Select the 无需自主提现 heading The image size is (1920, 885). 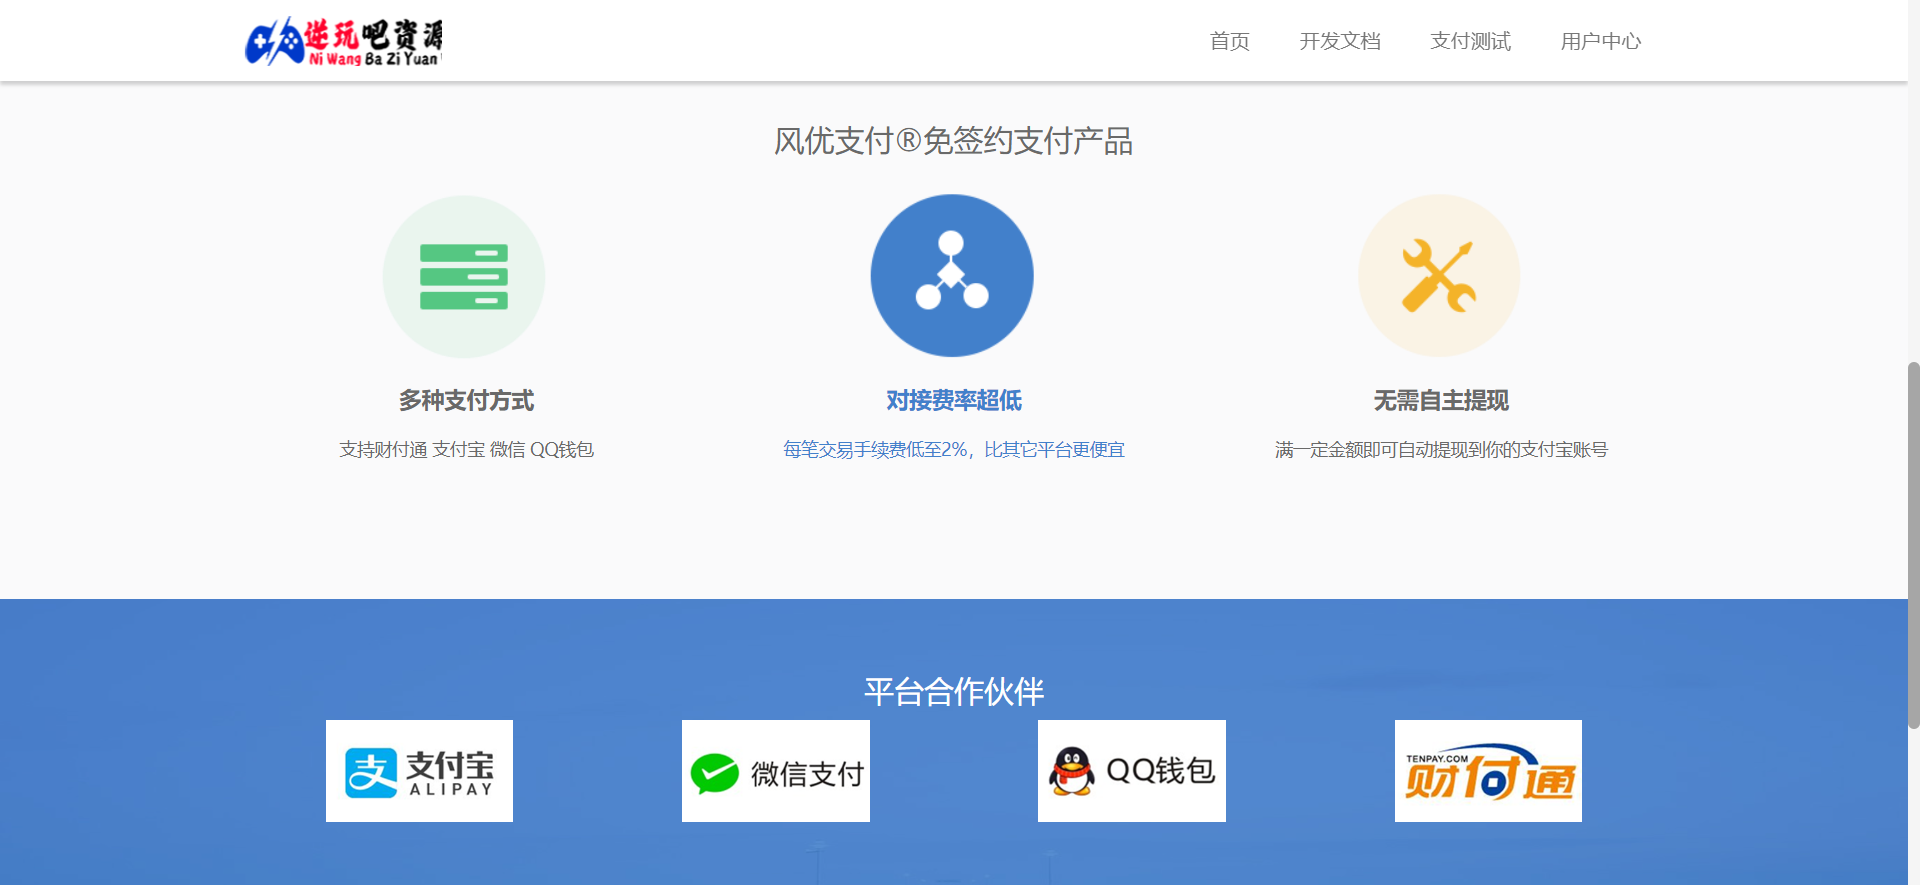1441,400
